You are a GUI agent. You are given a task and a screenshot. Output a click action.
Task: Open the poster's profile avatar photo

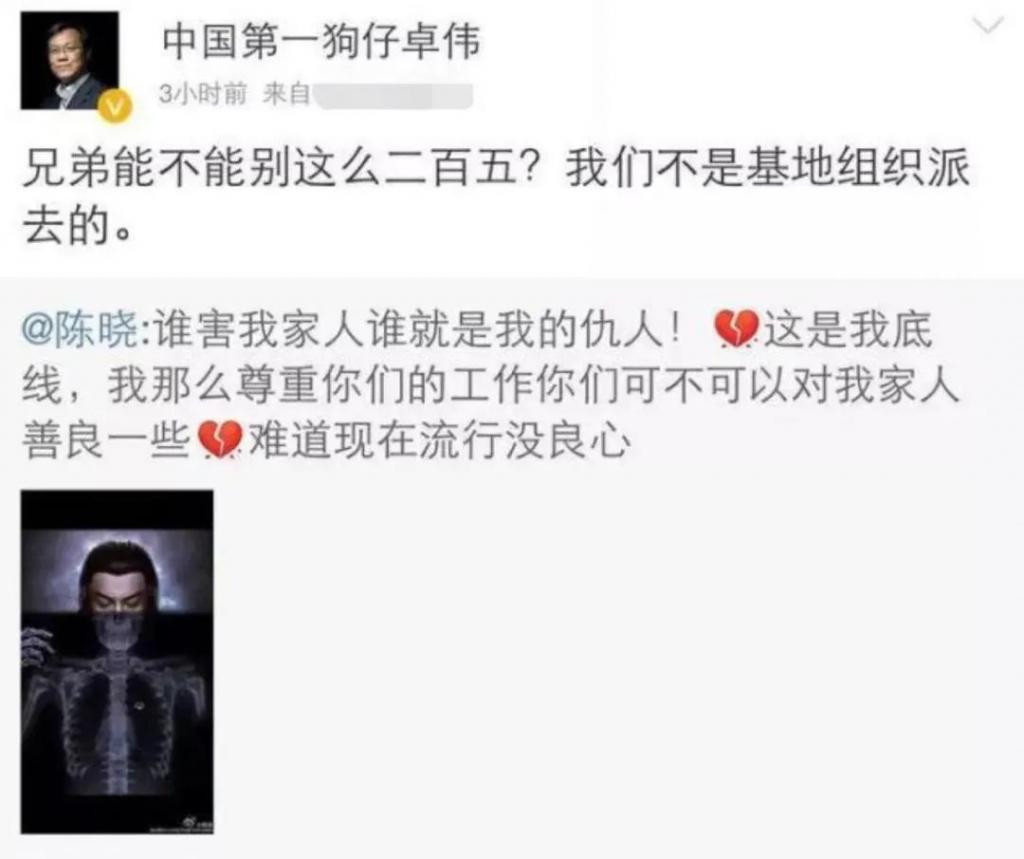(70, 60)
